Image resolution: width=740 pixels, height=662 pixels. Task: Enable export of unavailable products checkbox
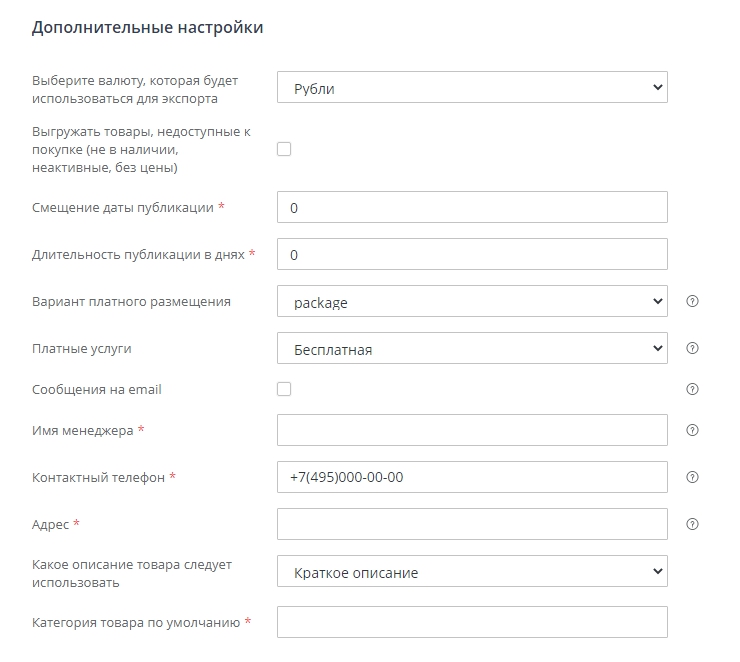coord(284,149)
